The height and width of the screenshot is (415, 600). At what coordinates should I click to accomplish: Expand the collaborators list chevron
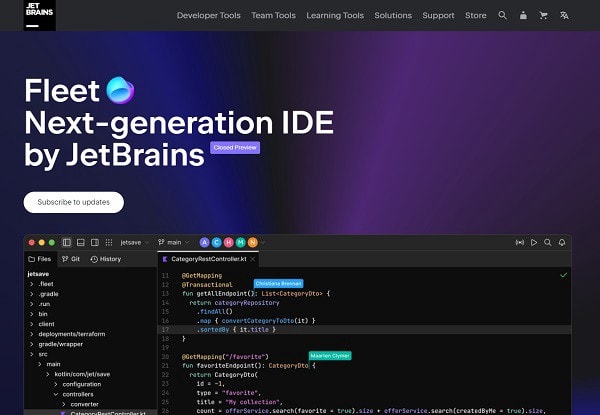point(263,242)
